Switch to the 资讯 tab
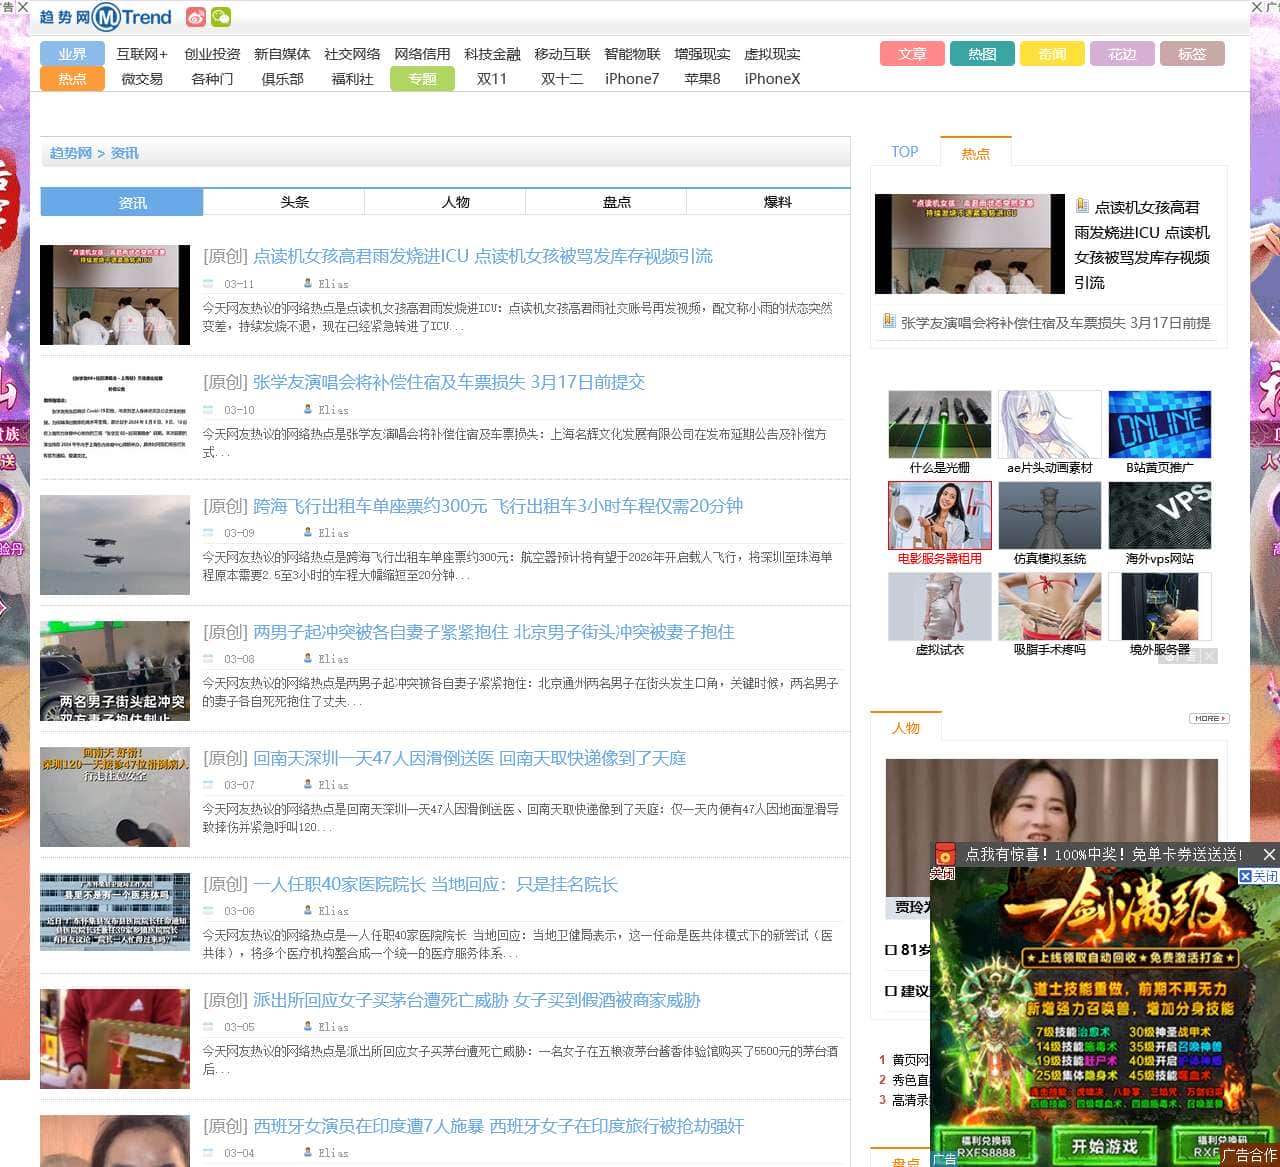1280x1167 pixels. (x=122, y=202)
